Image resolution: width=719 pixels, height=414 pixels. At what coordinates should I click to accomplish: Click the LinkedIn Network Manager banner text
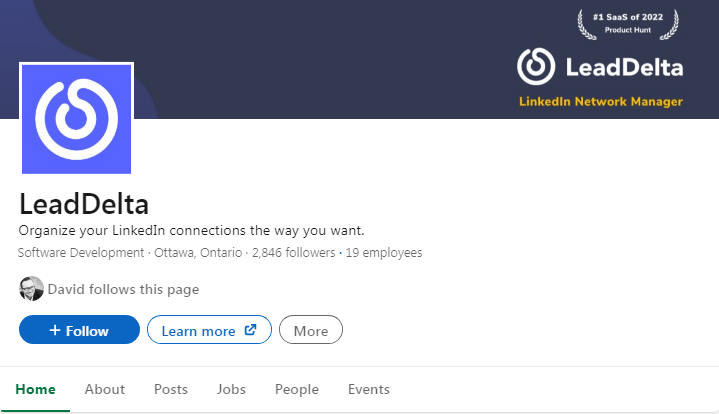[601, 102]
